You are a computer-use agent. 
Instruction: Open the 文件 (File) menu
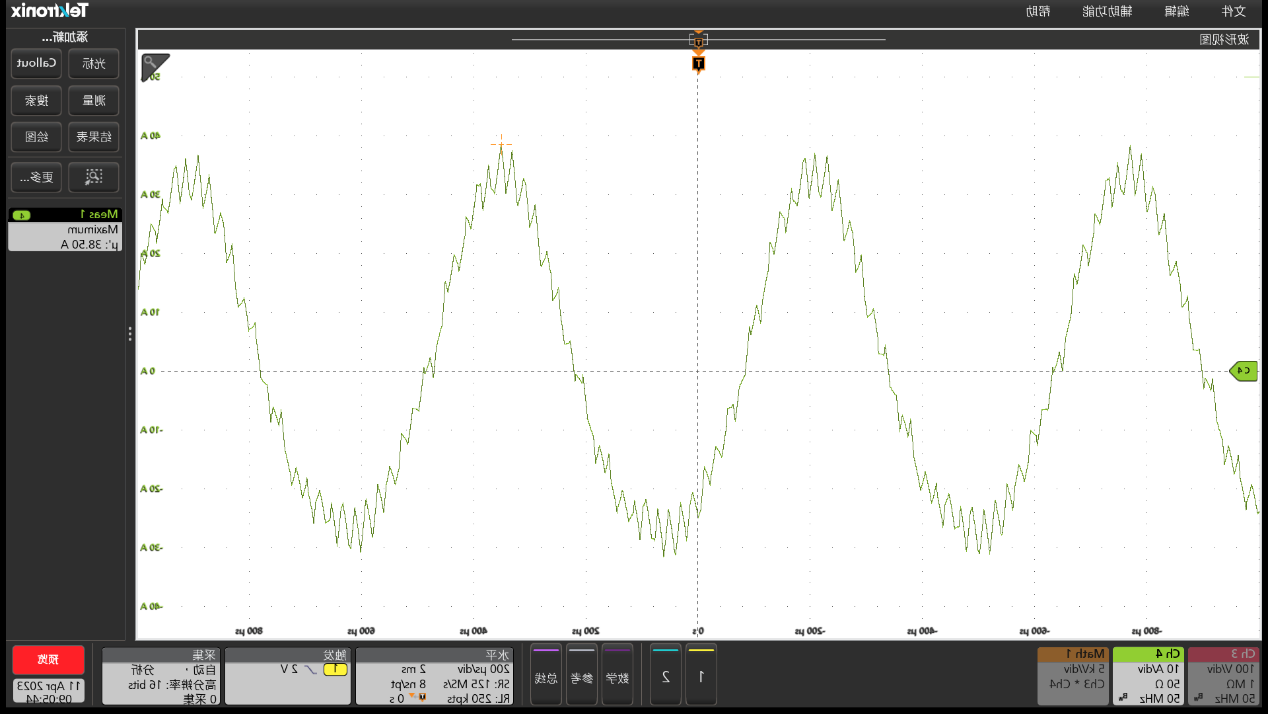[x=1233, y=11]
